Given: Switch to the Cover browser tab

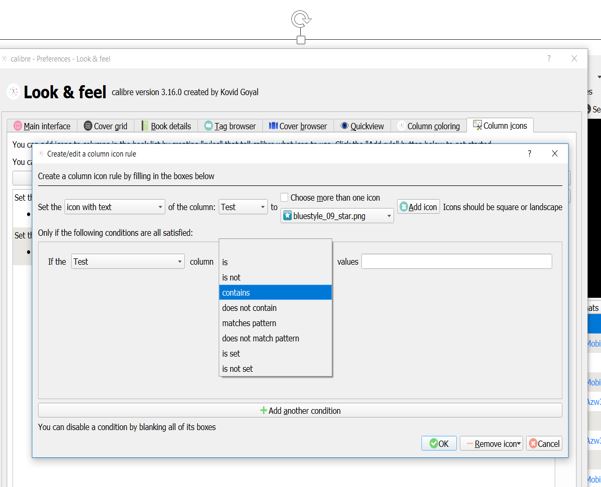Looking at the screenshot, I should [298, 126].
